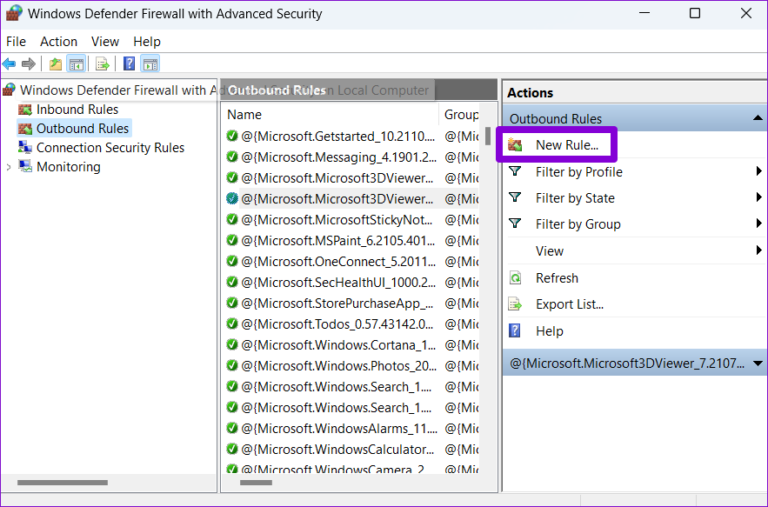Screen dimensions: 768x507
Task: Click the tree pane horizontal scrollbar thumb
Action: coord(63,483)
